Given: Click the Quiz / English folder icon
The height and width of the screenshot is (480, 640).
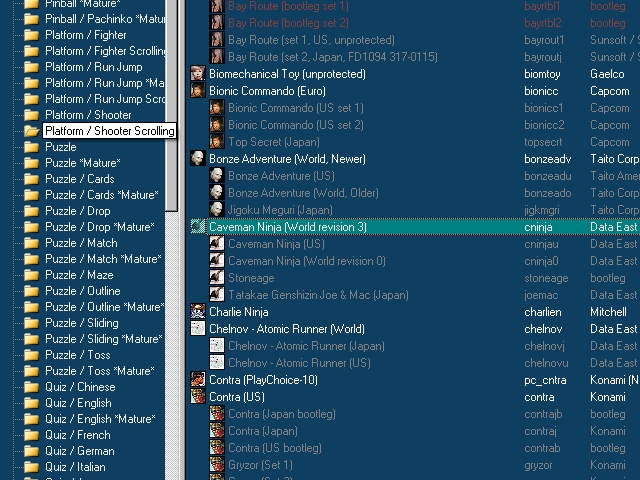Looking at the screenshot, I should pyautogui.click(x=31, y=403).
